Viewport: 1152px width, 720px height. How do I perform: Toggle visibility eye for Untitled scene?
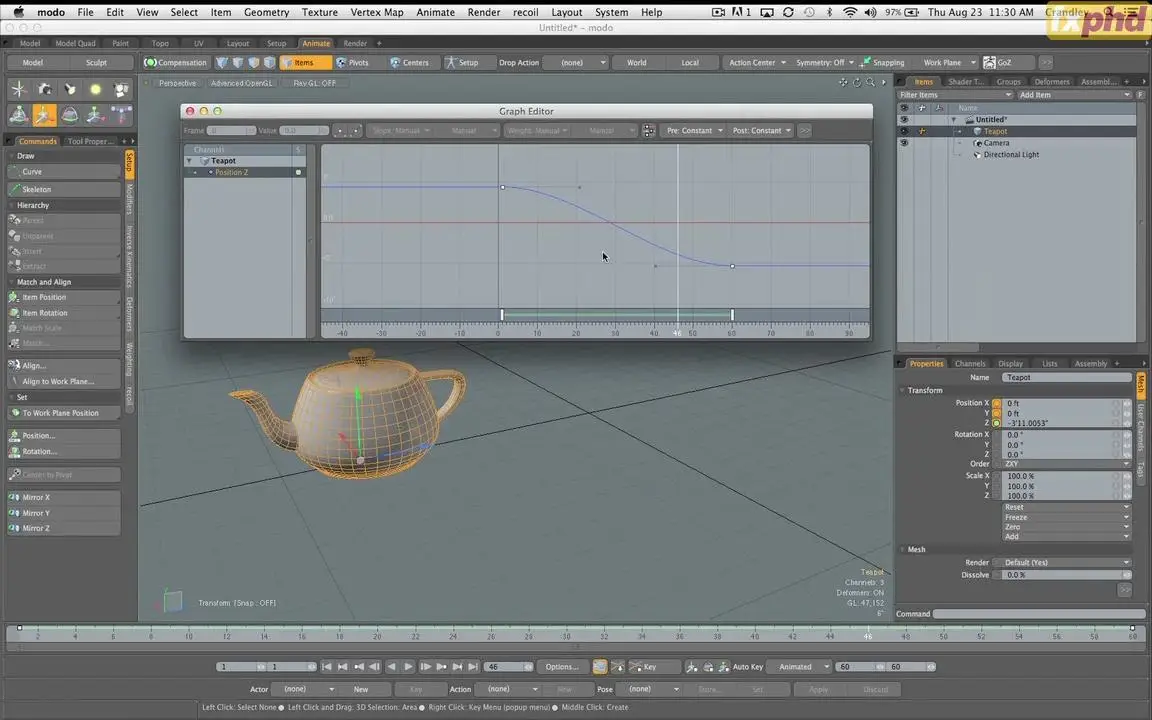[x=904, y=119]
